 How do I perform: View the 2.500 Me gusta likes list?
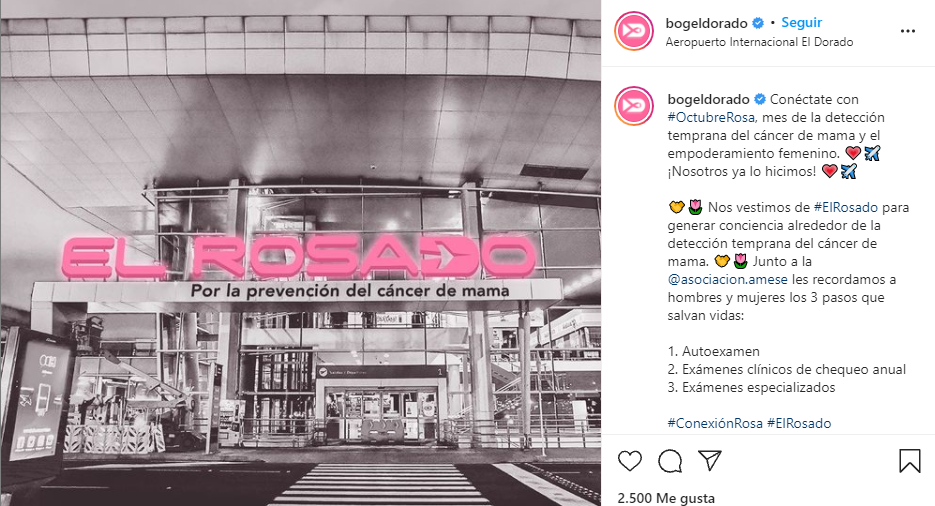666,498
